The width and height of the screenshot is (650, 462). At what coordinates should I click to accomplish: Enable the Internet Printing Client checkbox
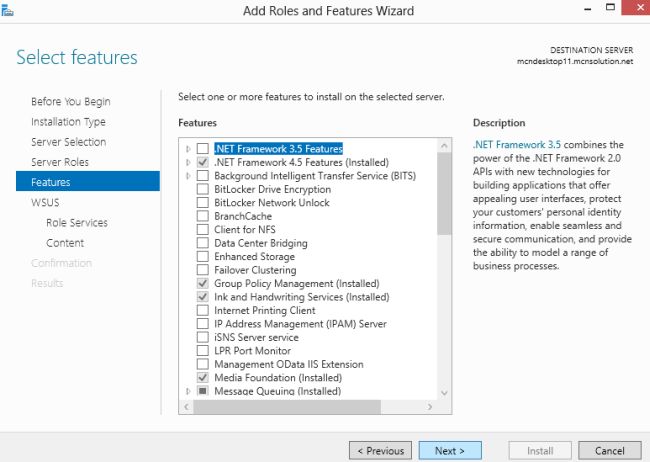tap(203, 311)
